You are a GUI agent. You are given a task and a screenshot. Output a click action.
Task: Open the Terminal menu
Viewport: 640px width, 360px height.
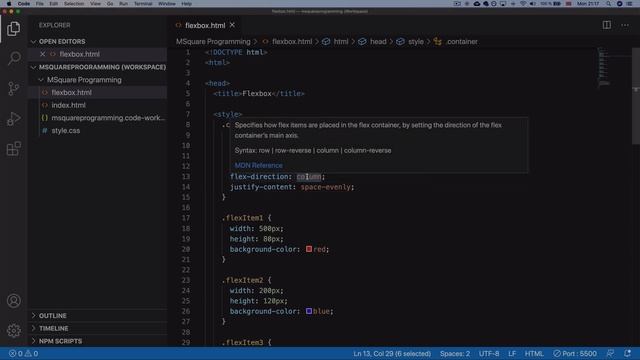[x=143, y=4]
